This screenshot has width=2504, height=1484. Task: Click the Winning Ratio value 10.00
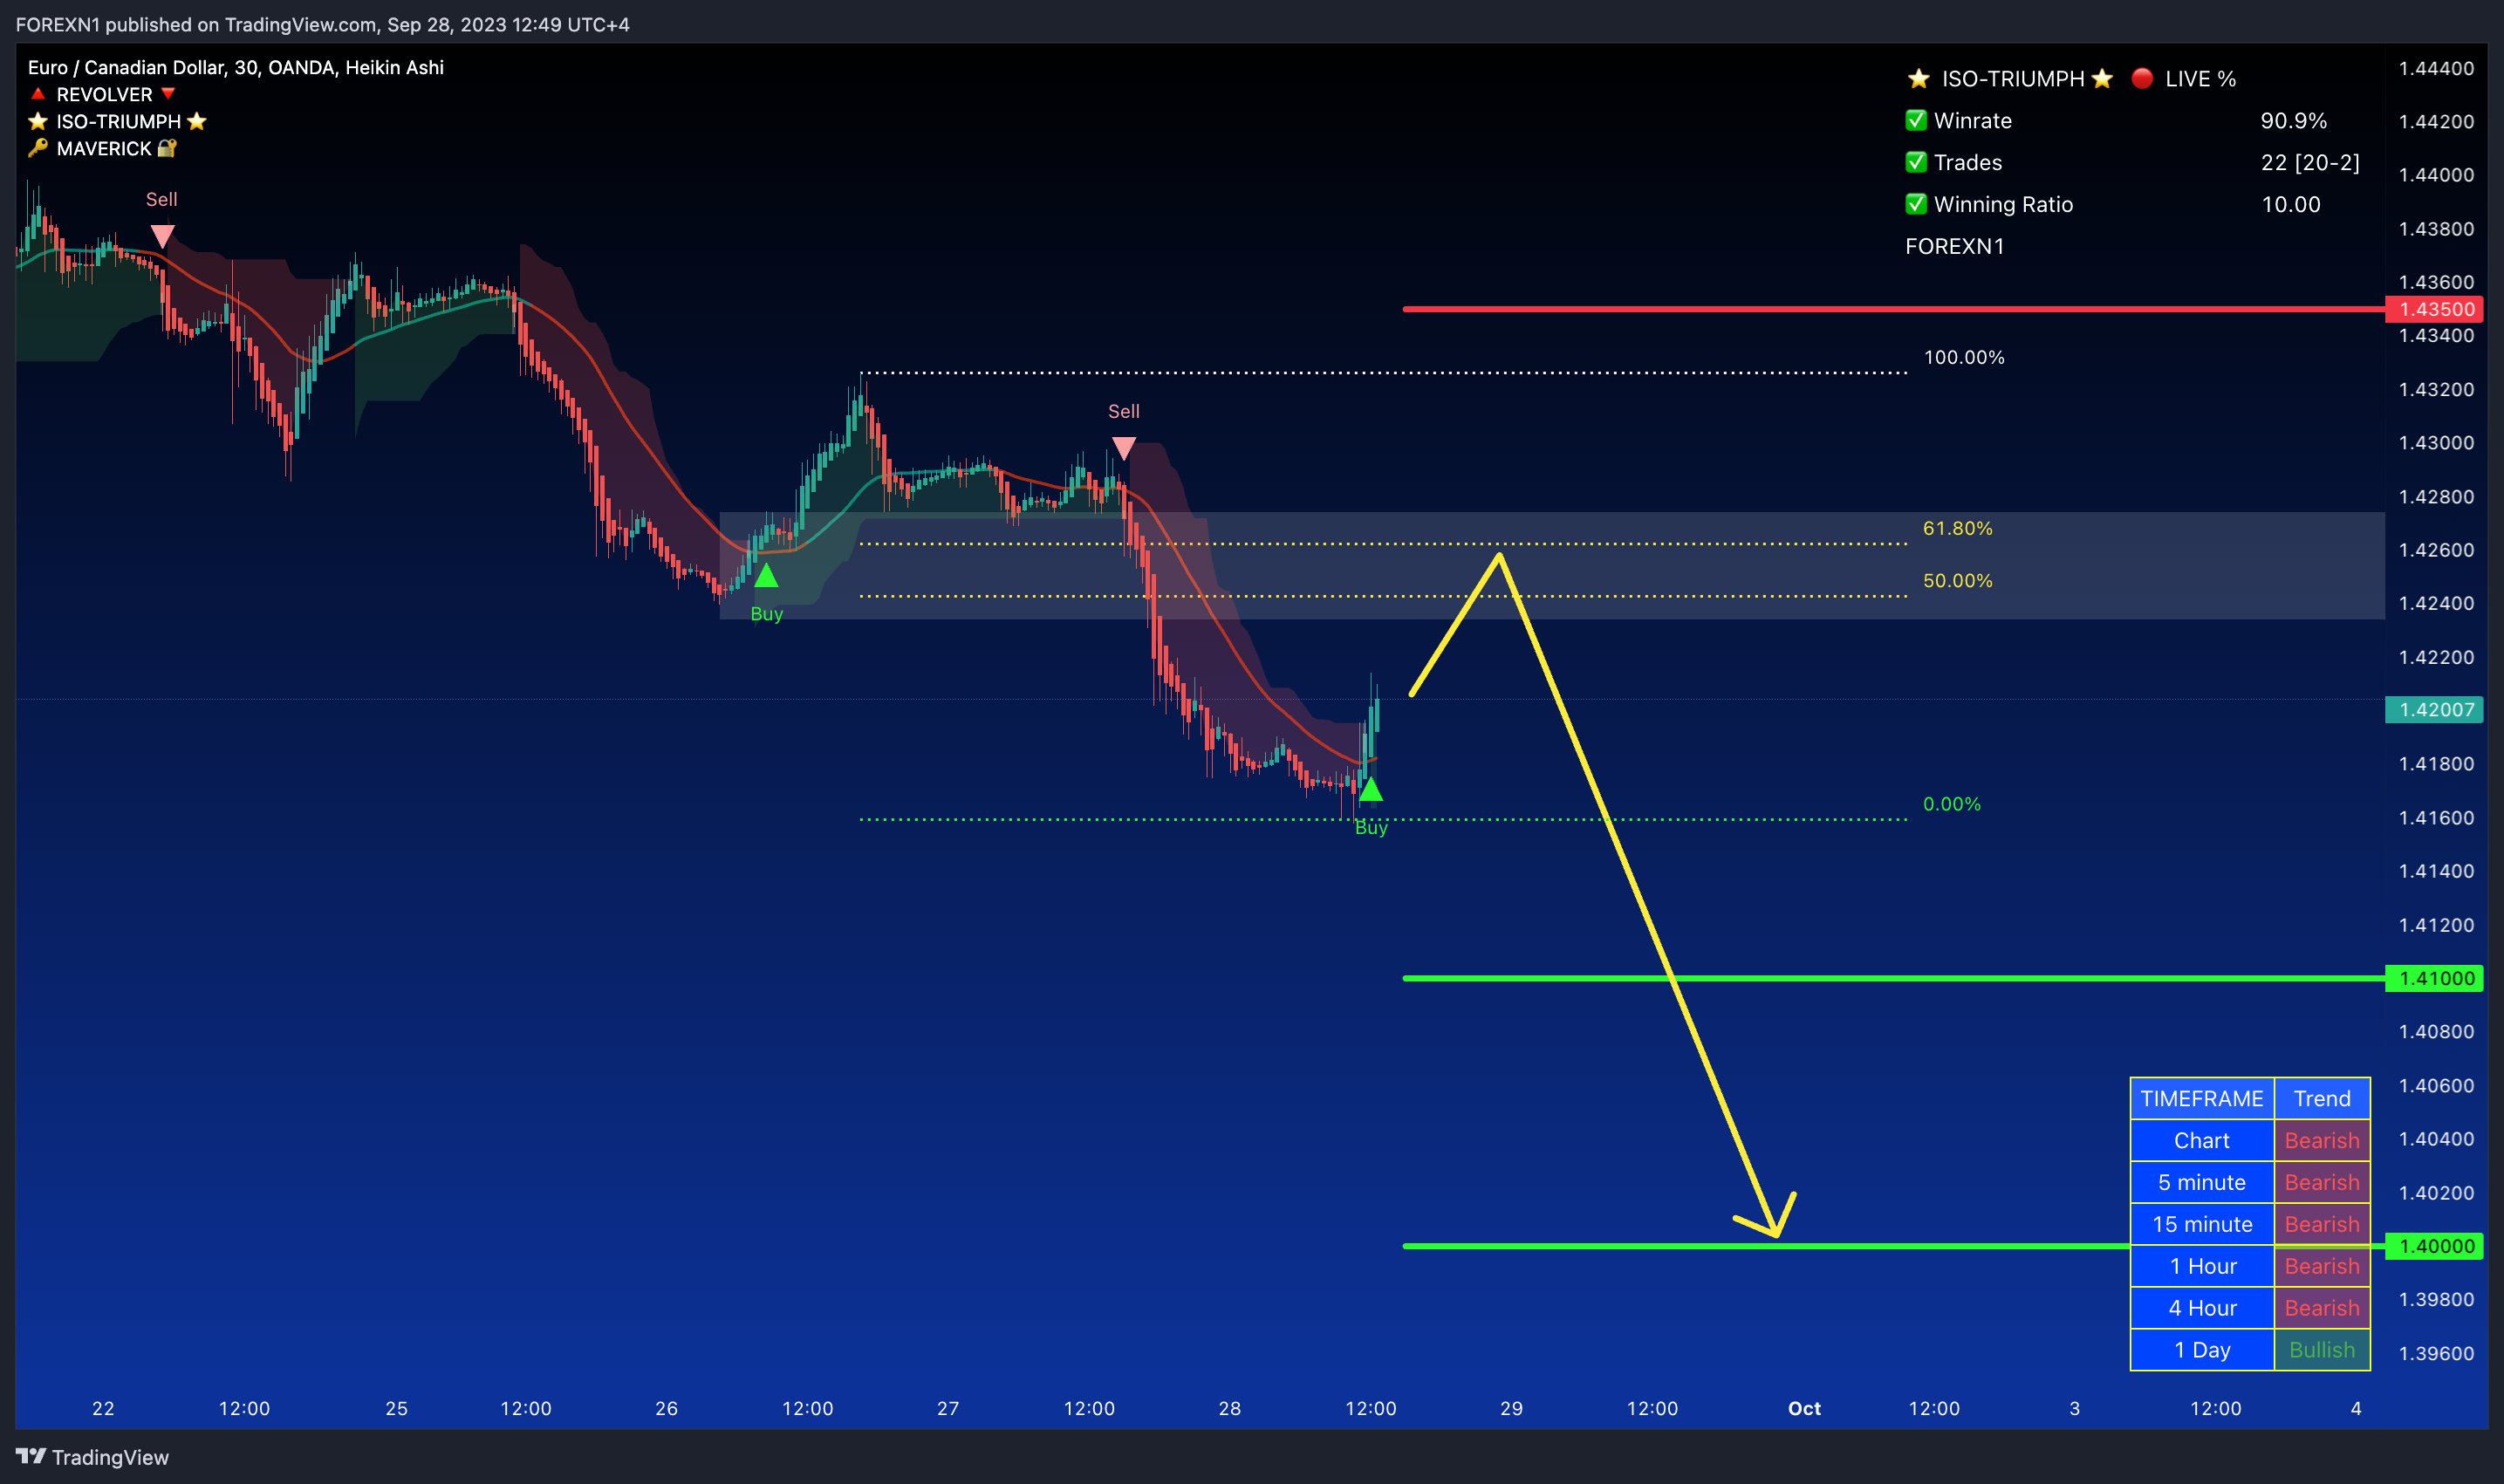2291,204
